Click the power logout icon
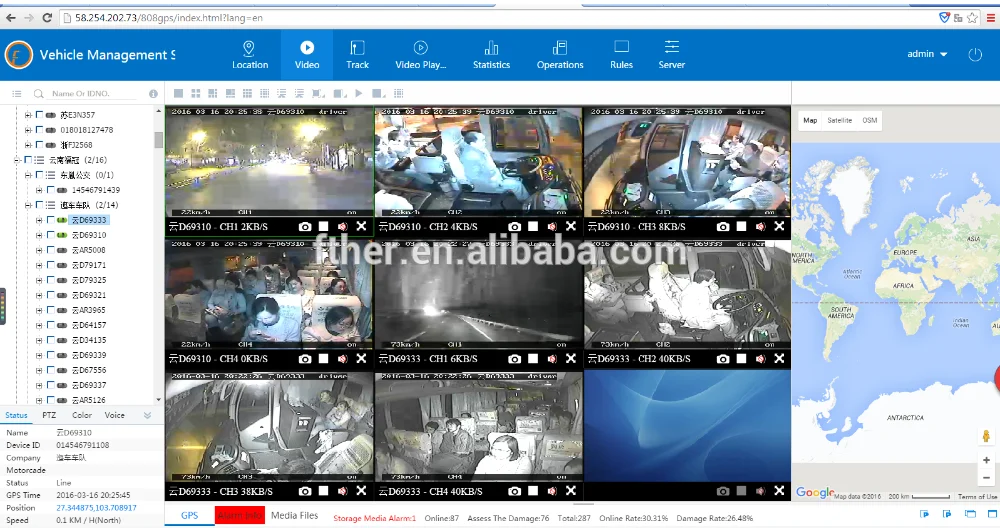Screen dimensions: 1000x528 tap(975, 55)
